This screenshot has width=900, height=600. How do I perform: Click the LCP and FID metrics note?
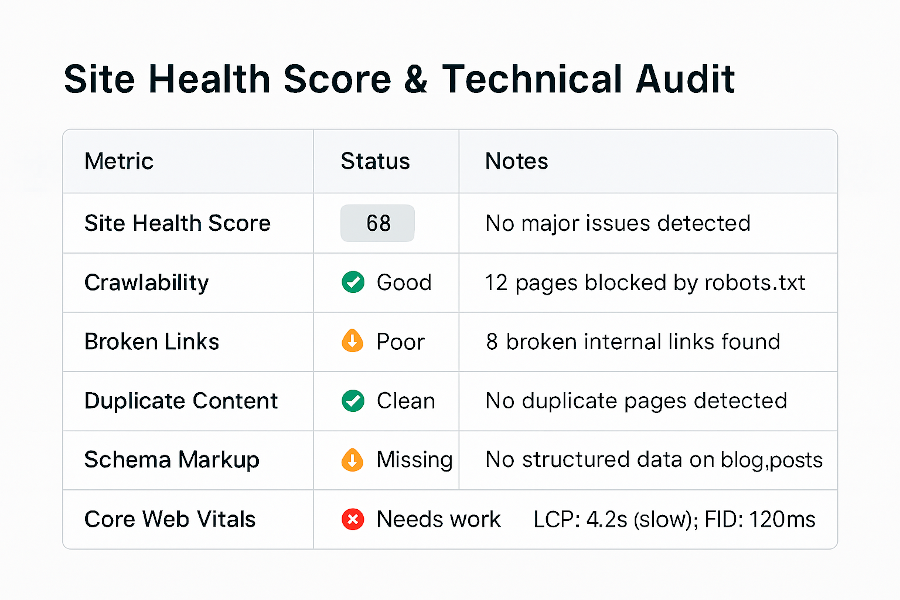[x=674, y=519]
